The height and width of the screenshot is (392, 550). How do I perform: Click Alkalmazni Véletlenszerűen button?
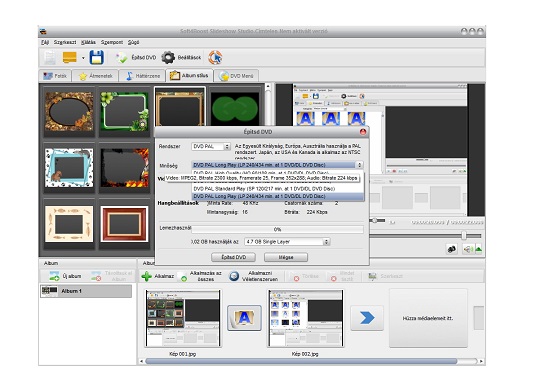tap(253, 276)
